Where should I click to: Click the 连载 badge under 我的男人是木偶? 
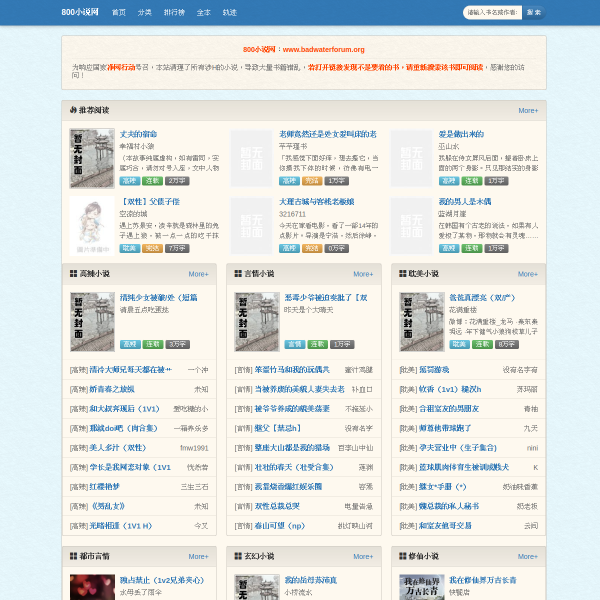point(472,248)
